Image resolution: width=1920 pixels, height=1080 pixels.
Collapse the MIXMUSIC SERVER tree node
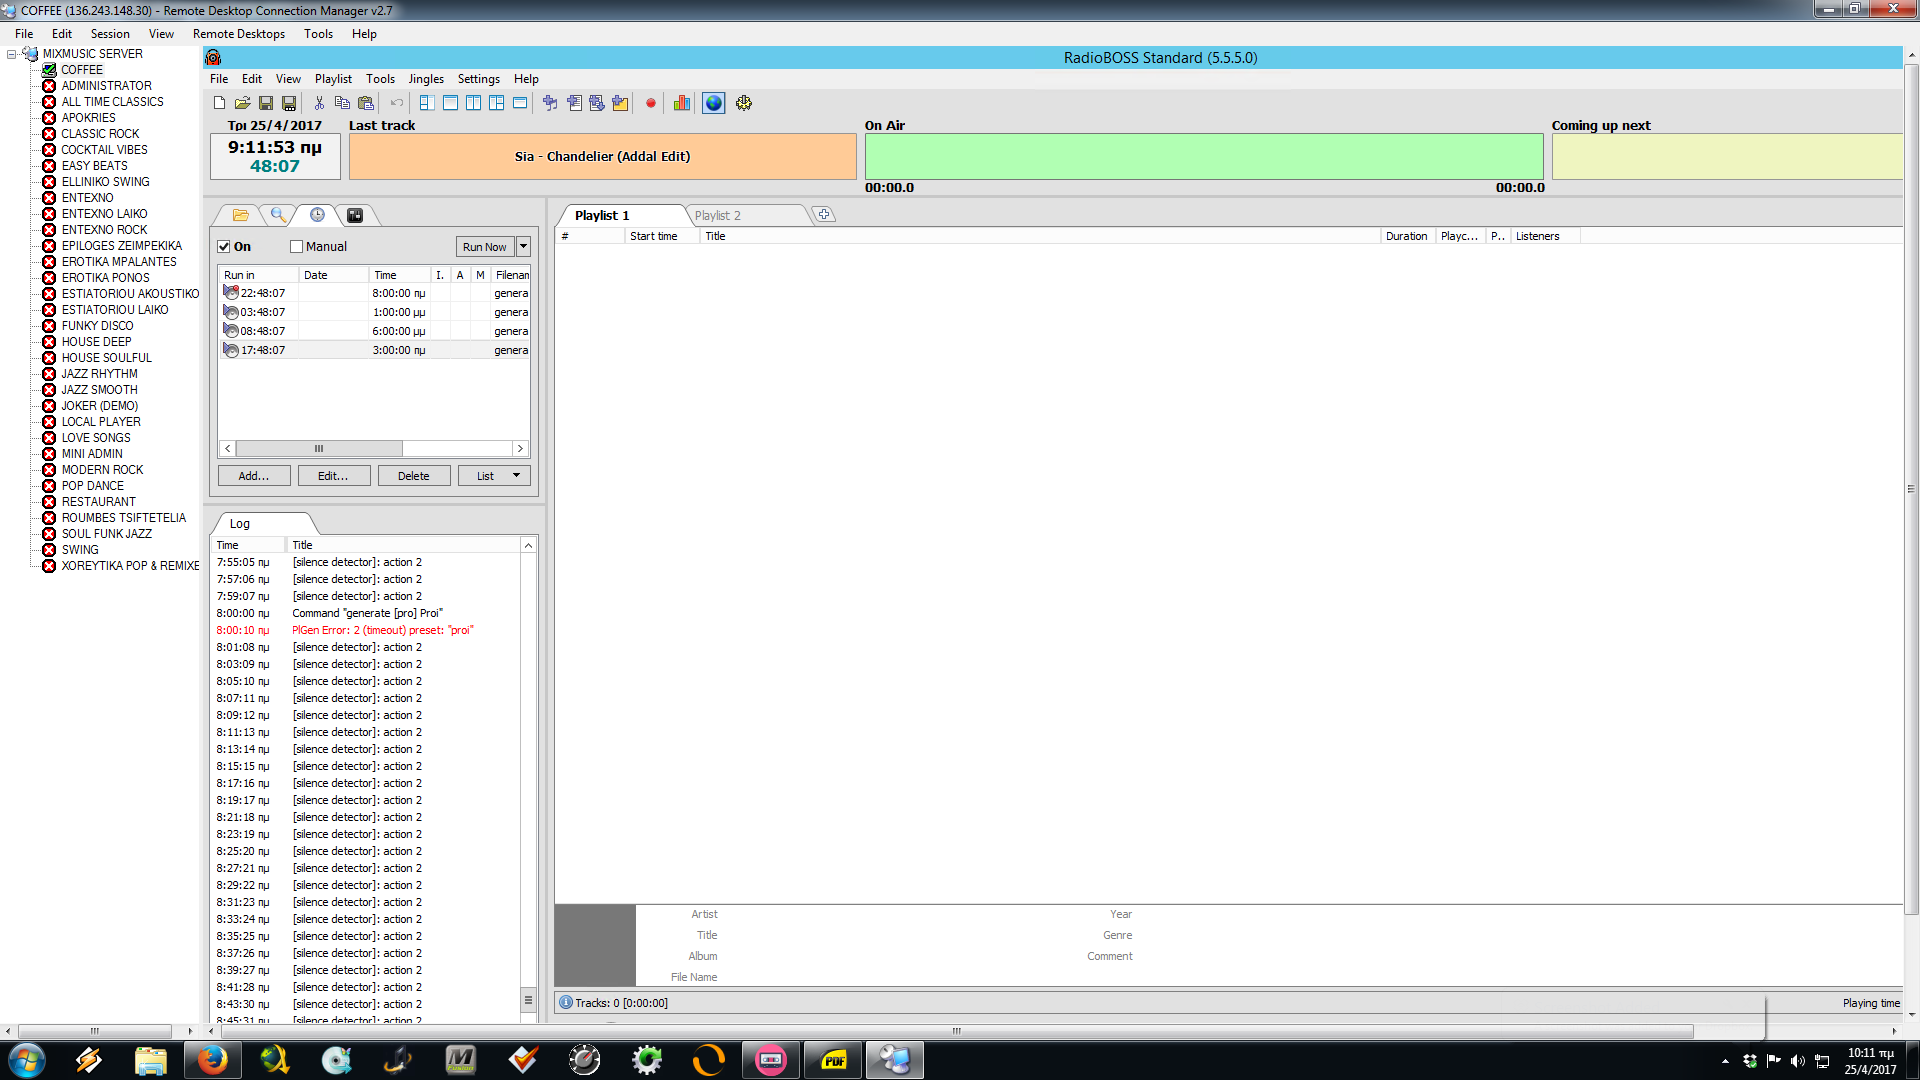tap(12, 54)
